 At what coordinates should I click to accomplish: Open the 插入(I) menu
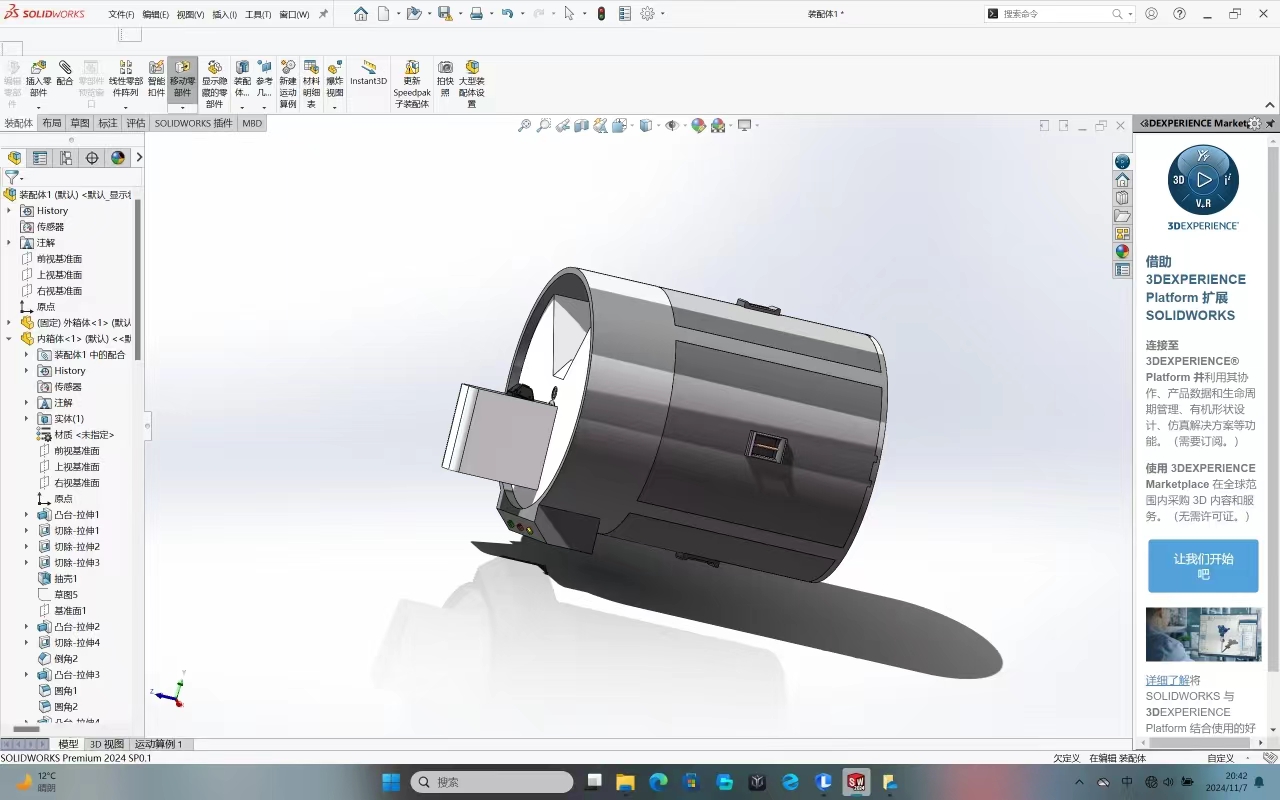coord(224,15)
